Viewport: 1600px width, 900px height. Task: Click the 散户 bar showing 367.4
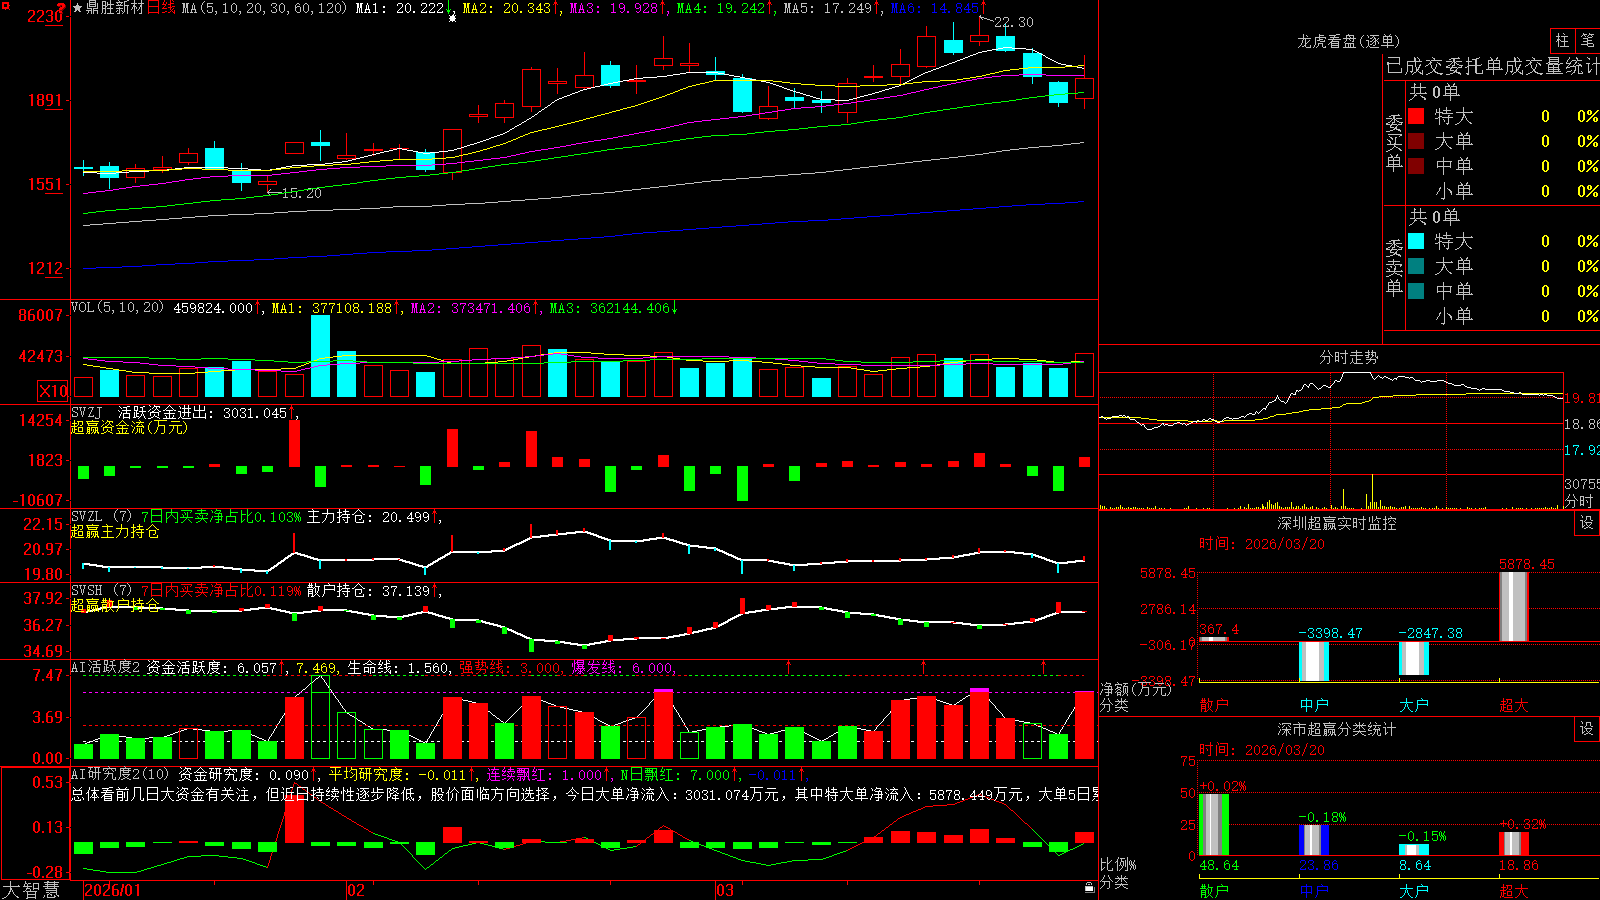click(1214, 639)
